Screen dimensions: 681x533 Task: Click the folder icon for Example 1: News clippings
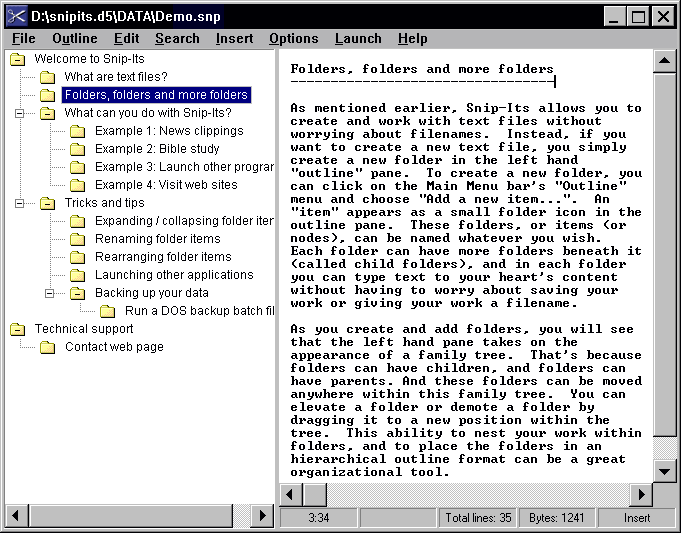click(77, 131)
